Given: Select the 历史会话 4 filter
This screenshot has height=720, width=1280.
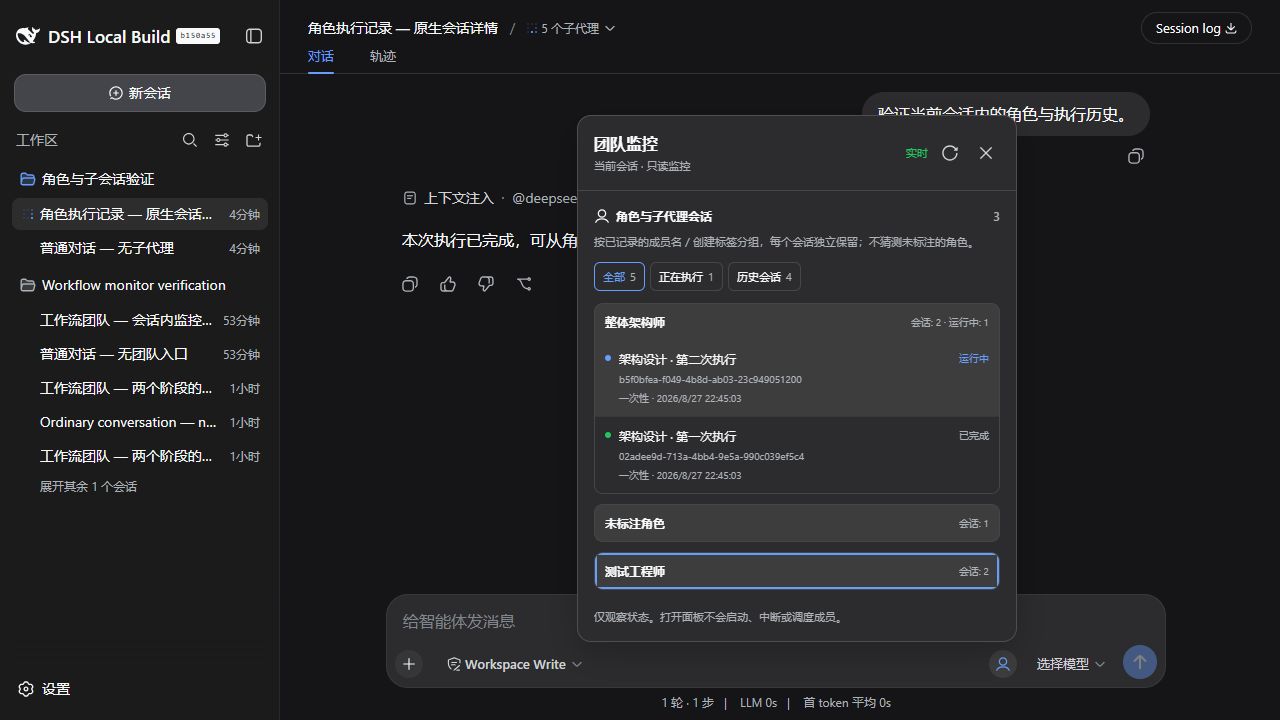Looking at the screenshot, I should (x=764, y=277).
